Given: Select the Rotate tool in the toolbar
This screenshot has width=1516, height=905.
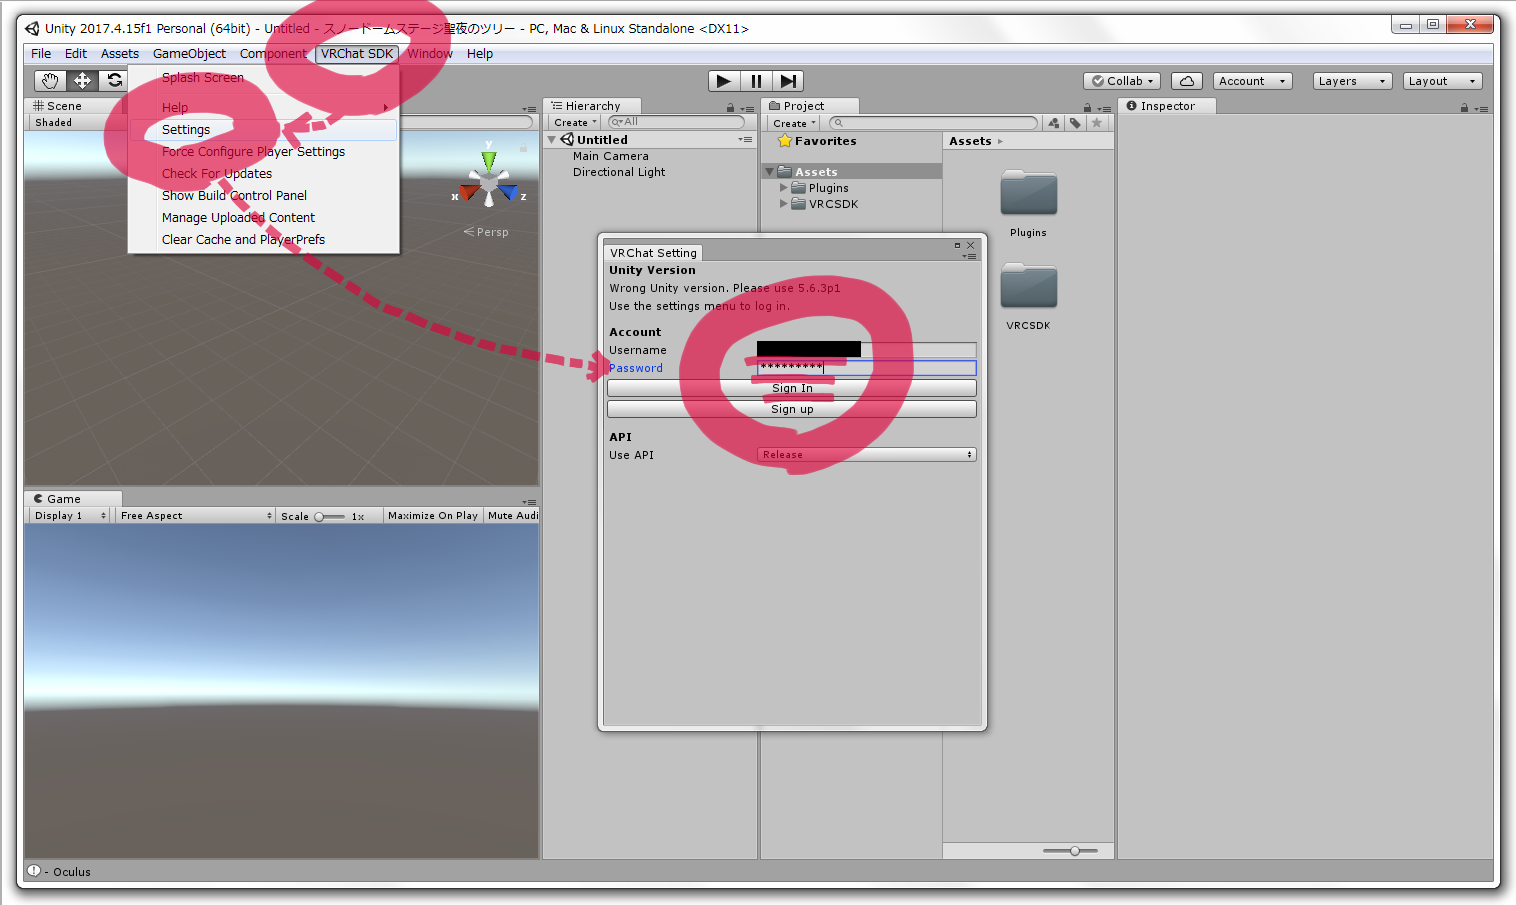Looking at the screenshot, I should pos(114,81).
